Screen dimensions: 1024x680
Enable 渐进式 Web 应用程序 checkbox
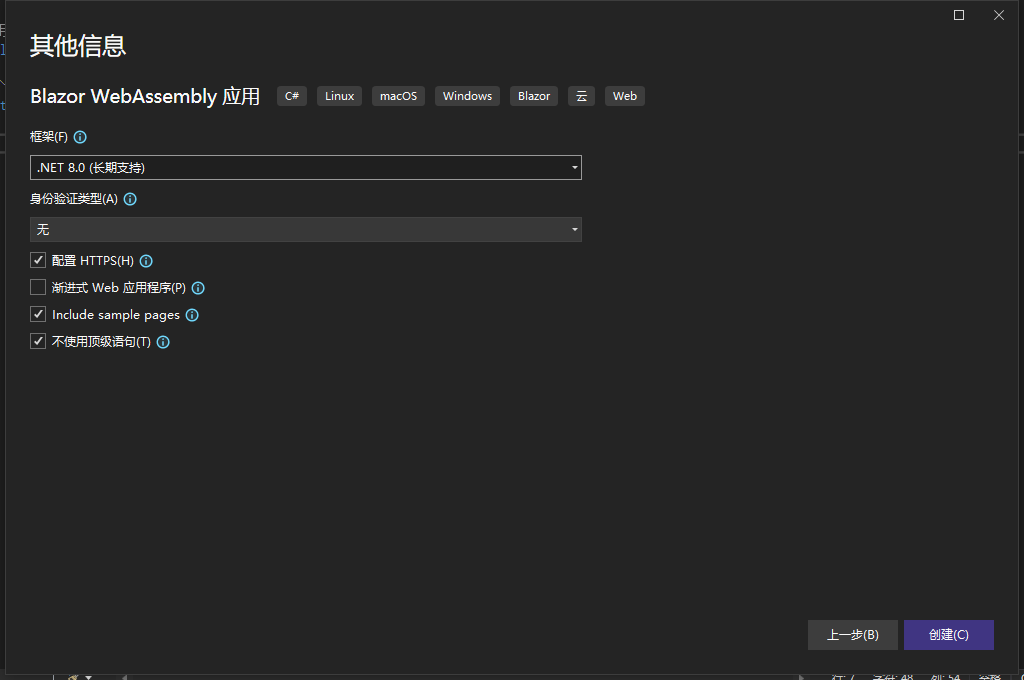[38, 288]
